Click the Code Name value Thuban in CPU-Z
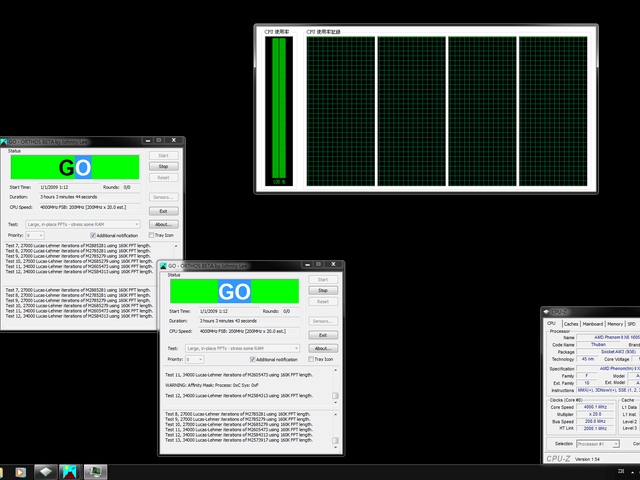640x480 pixels. pos(598,344)
